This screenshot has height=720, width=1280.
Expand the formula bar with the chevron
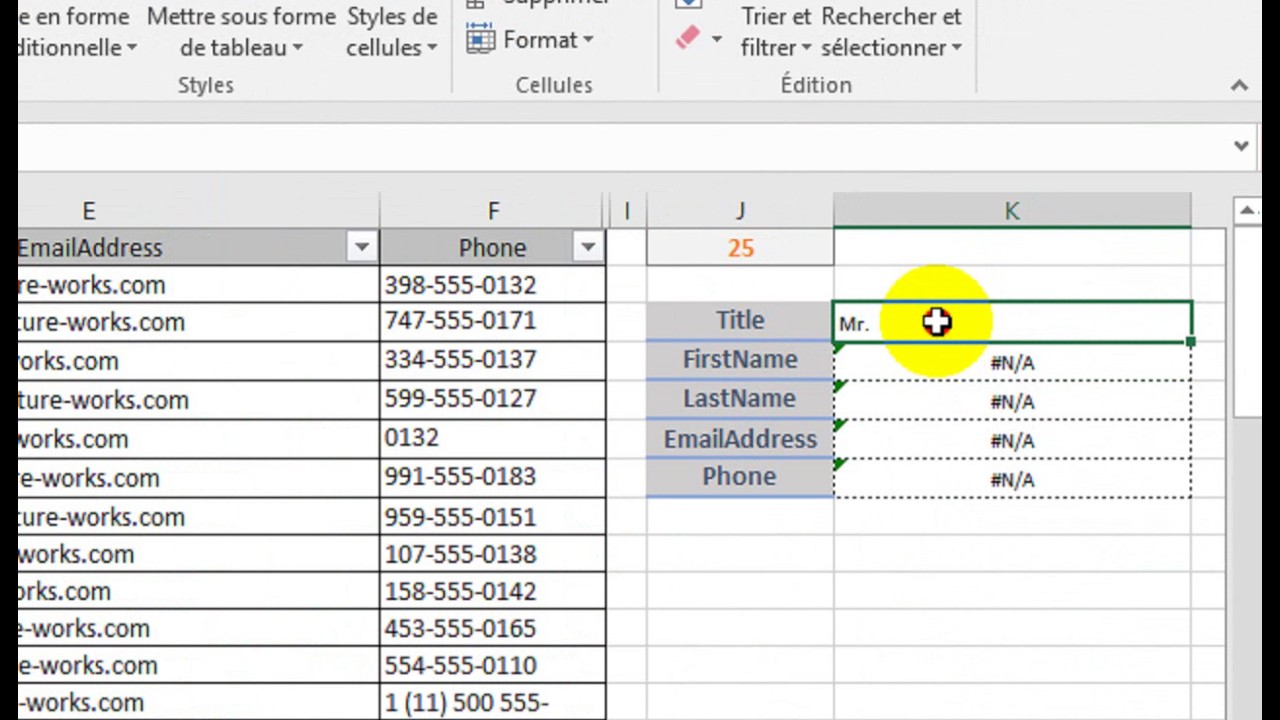click(x=1241, y=146)
